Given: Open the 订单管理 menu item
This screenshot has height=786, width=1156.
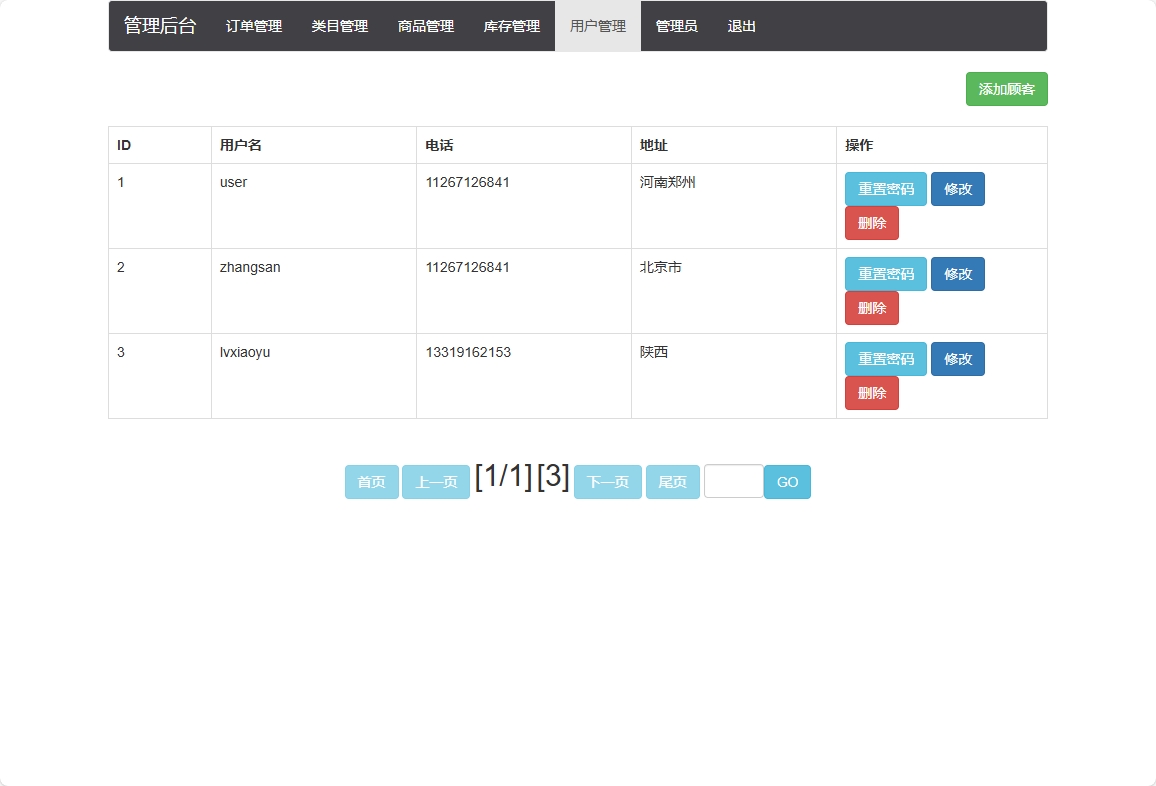Looking at the screenshot, I should [x=252, y=26].
